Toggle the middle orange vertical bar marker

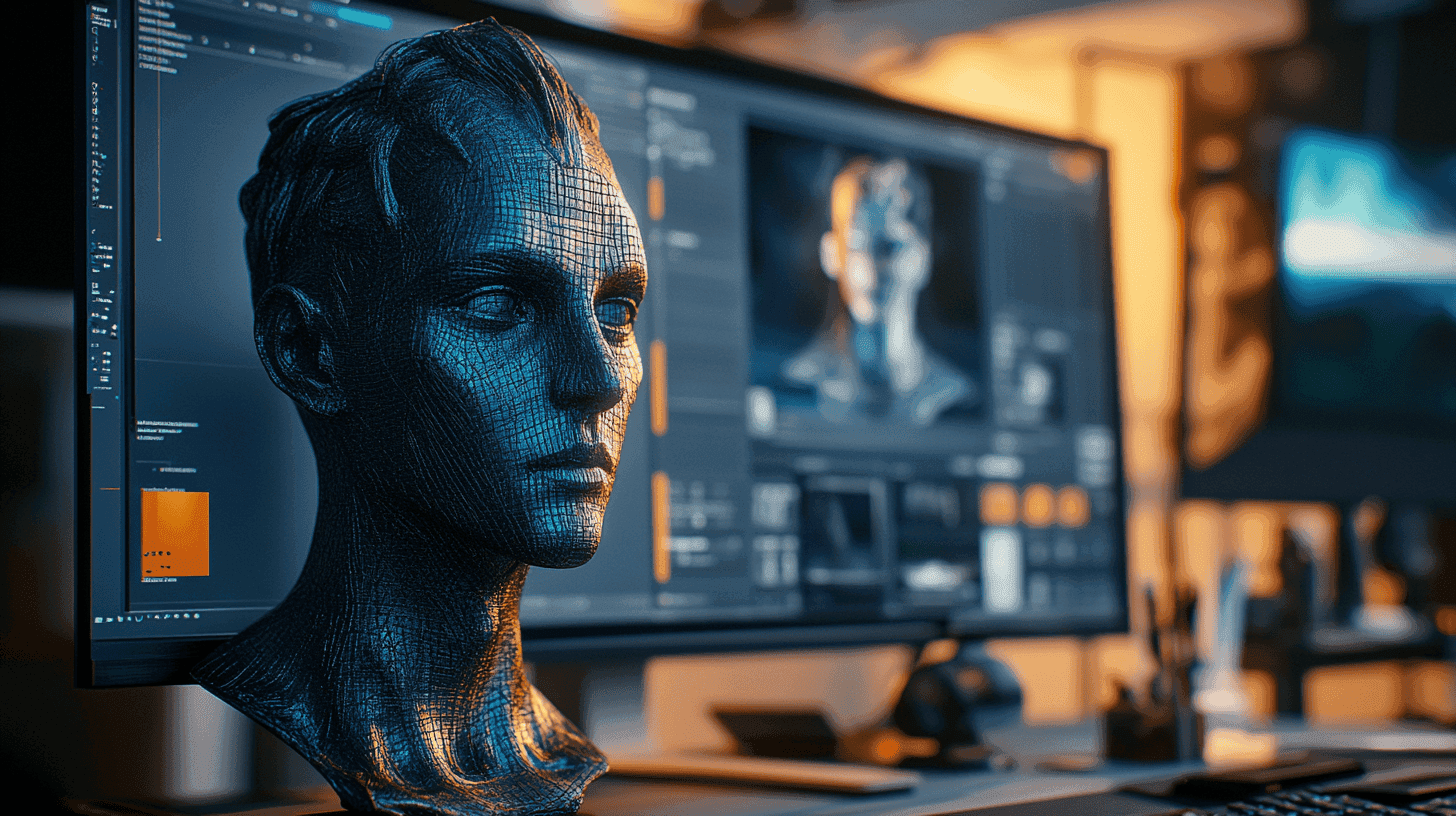tap(658, 386)
